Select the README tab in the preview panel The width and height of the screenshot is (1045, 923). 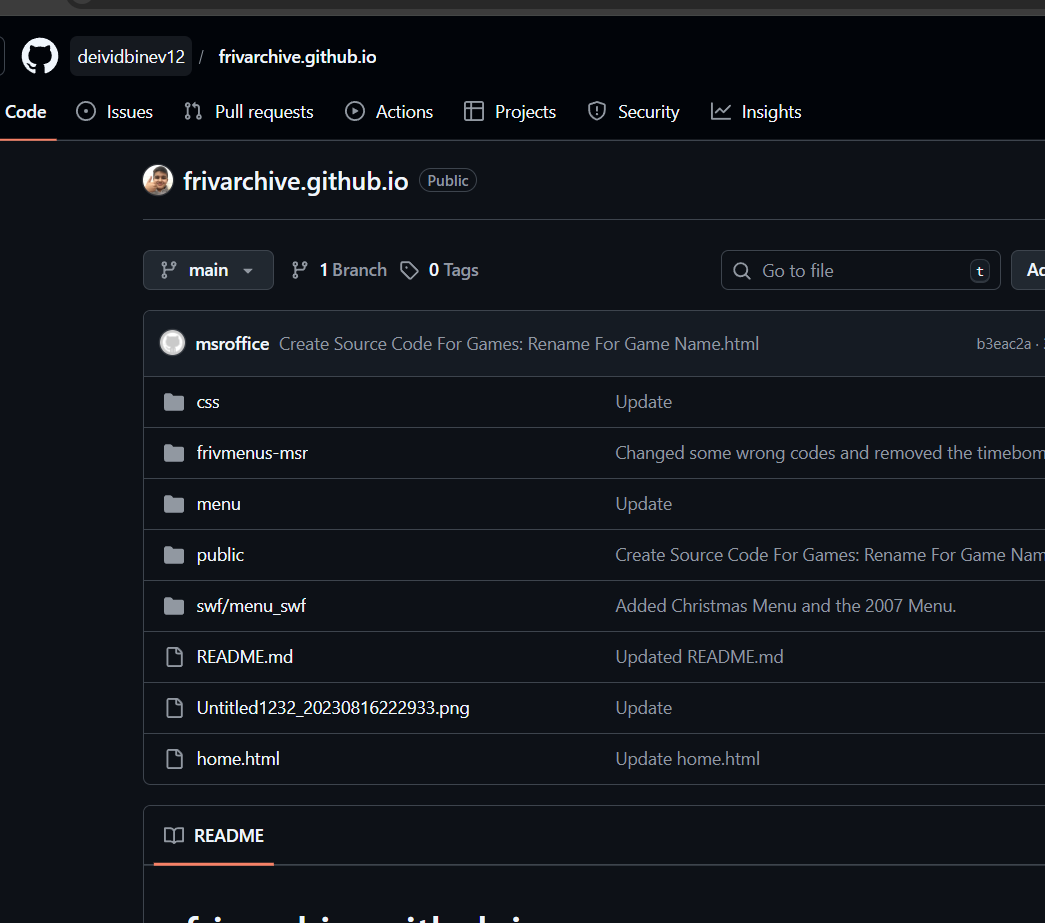click(214, 836)
